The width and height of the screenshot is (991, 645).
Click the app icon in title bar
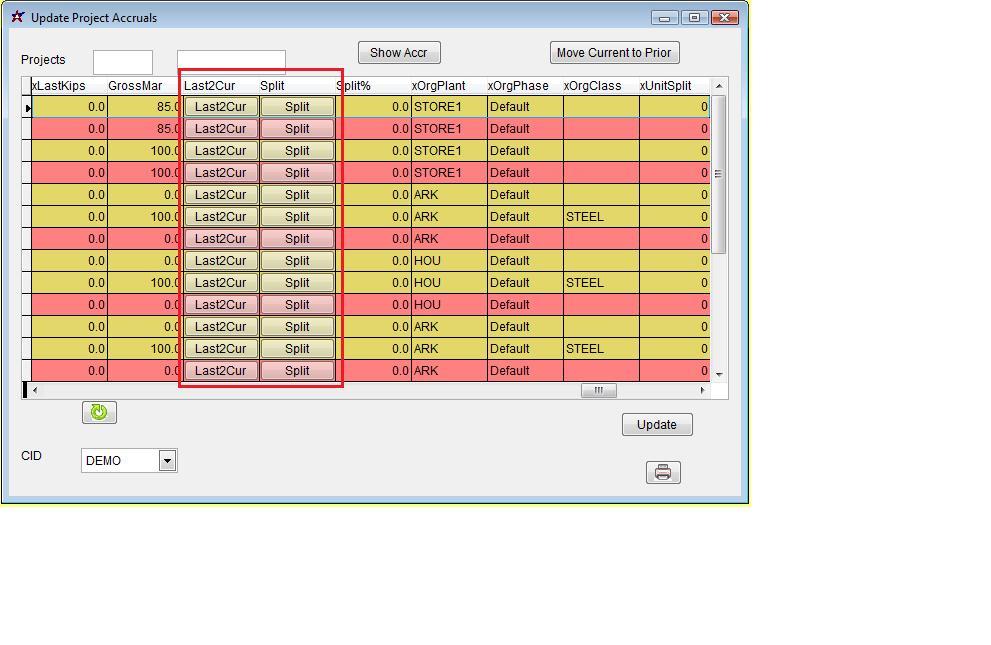click(17, 17)
